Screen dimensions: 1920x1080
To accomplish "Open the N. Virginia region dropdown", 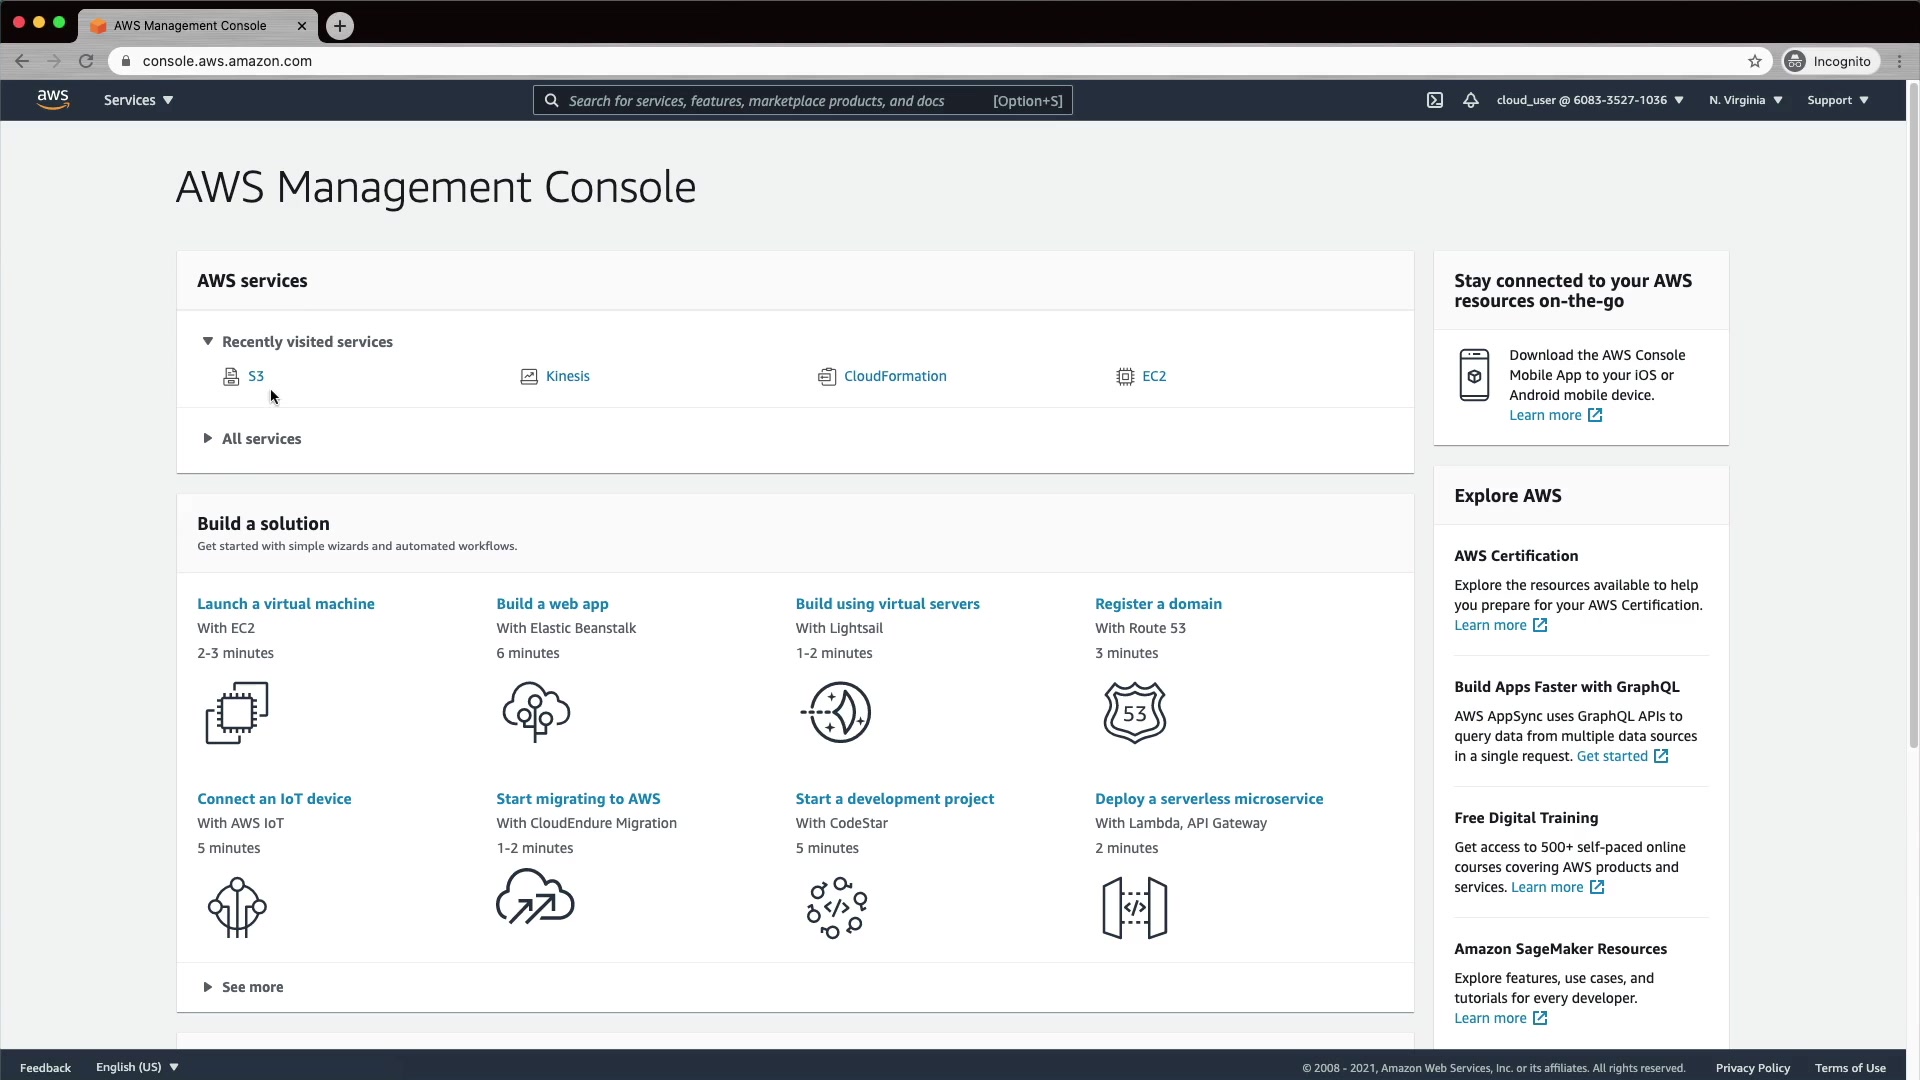I will pos(1745,100).
